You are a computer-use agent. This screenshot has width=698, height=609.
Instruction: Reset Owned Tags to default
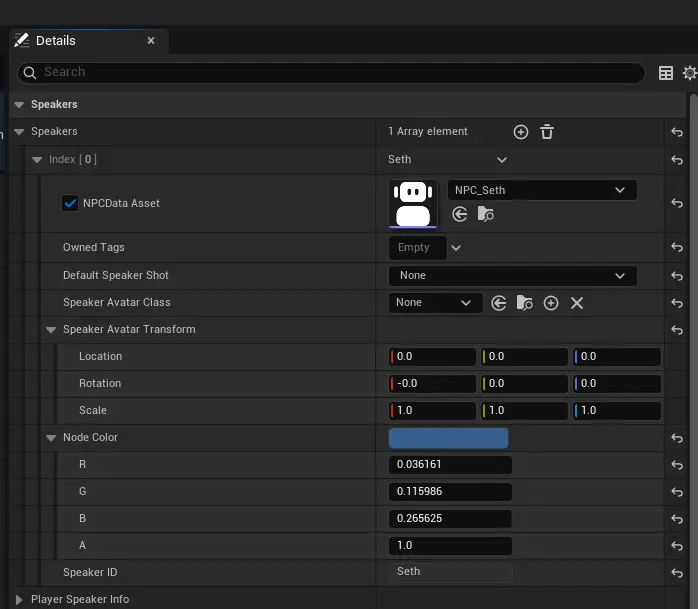[677, 247]
